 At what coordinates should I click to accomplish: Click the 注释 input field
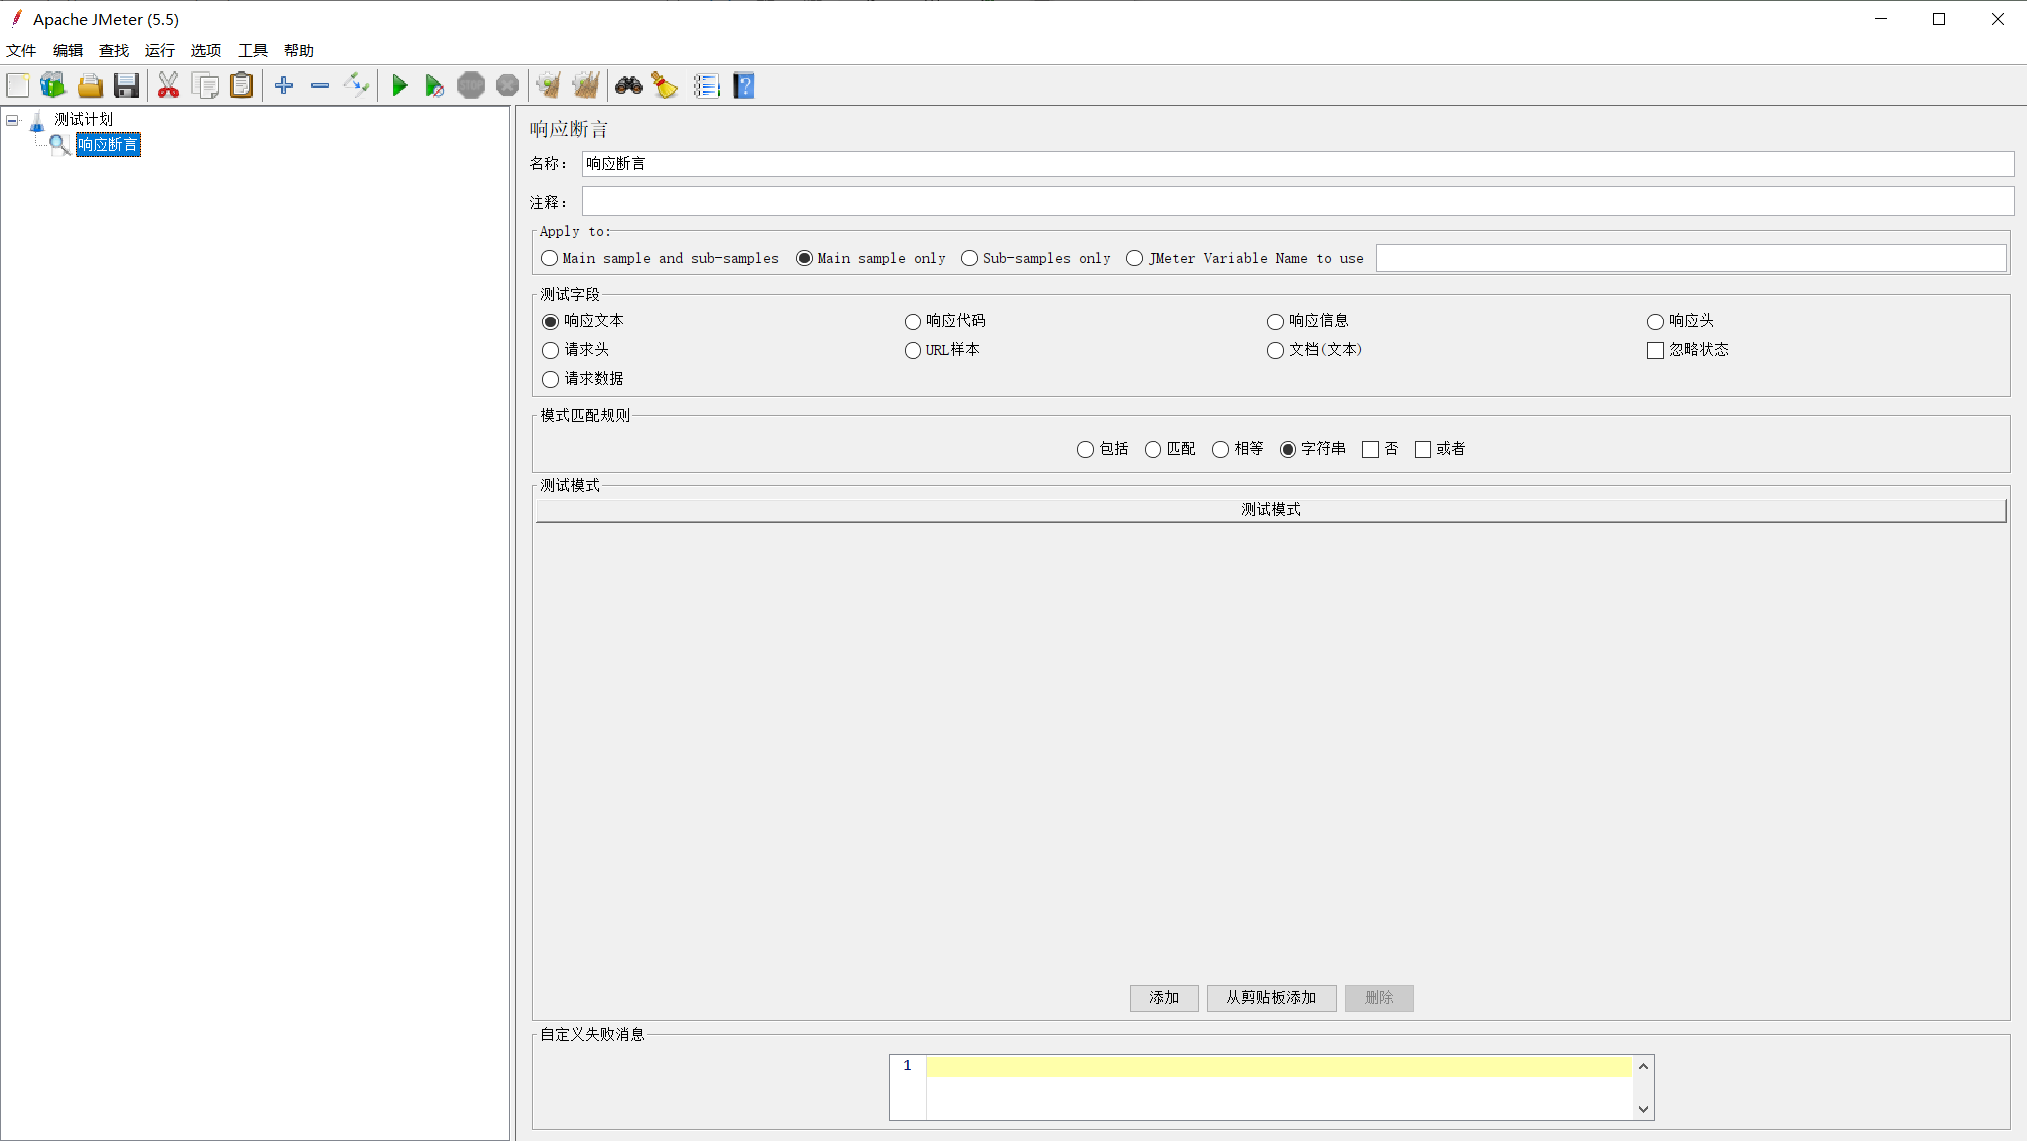pyautogui.click(x=1298, y=202)
